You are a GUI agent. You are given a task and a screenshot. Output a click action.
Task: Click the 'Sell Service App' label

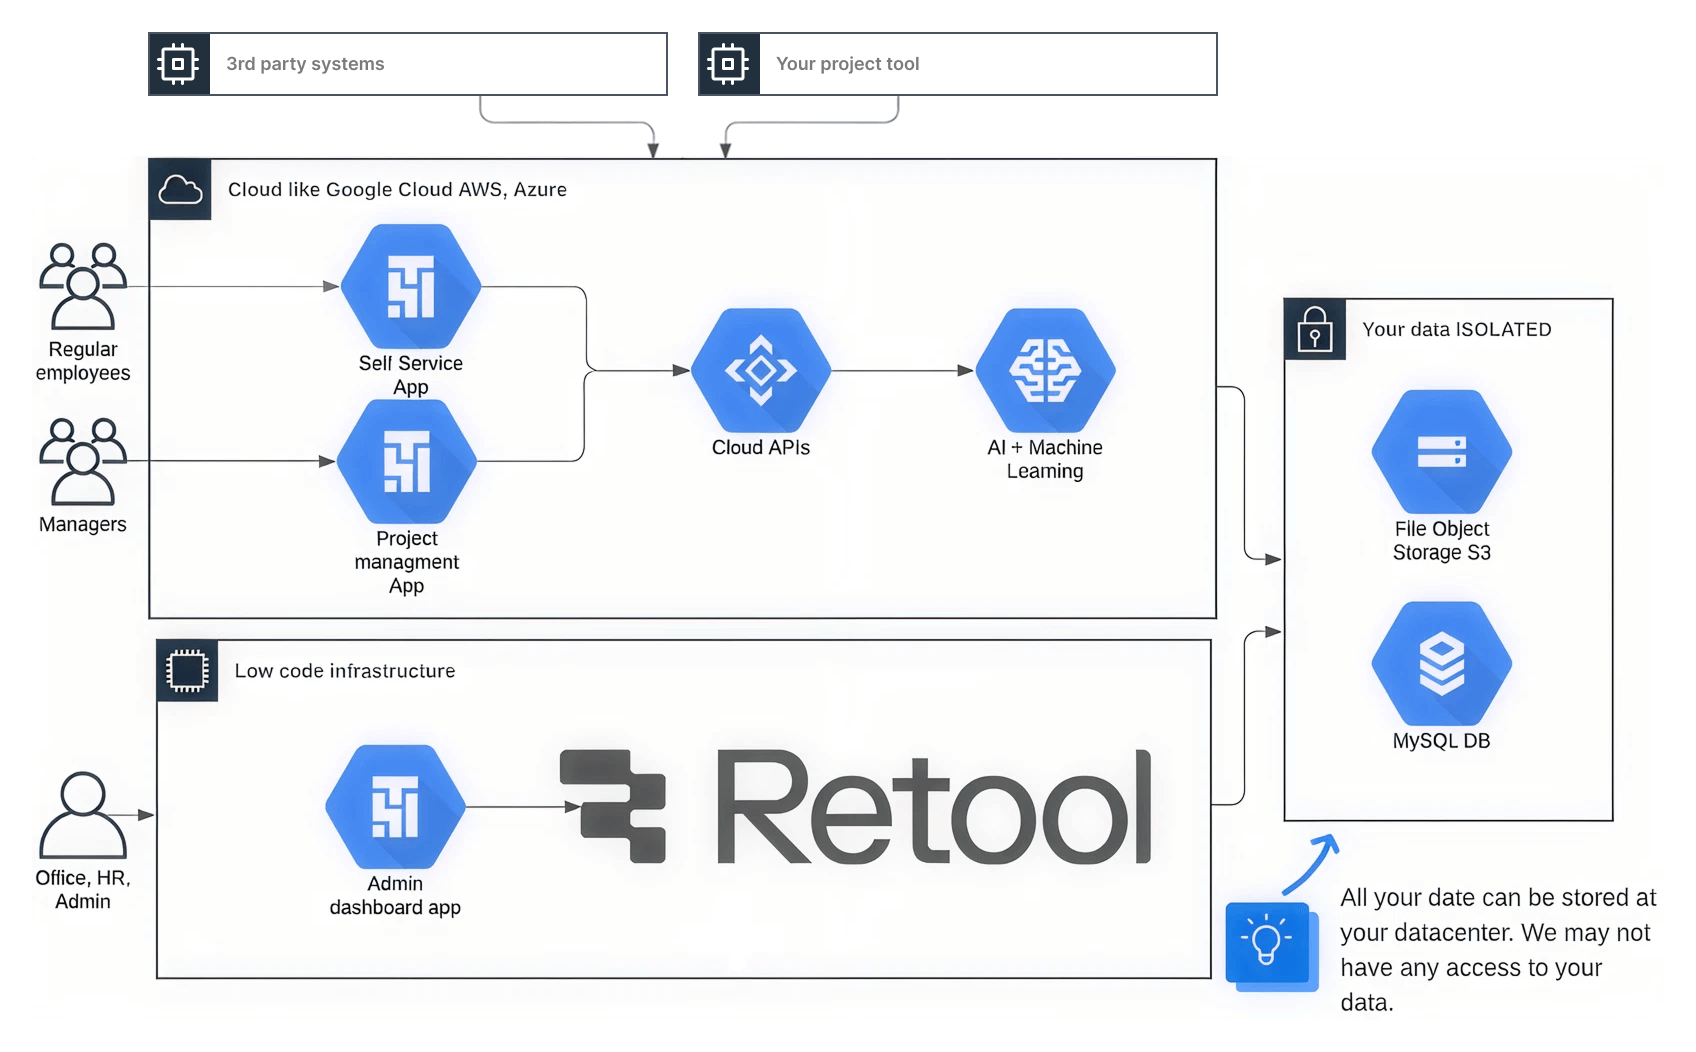click(x=411, y=375)
